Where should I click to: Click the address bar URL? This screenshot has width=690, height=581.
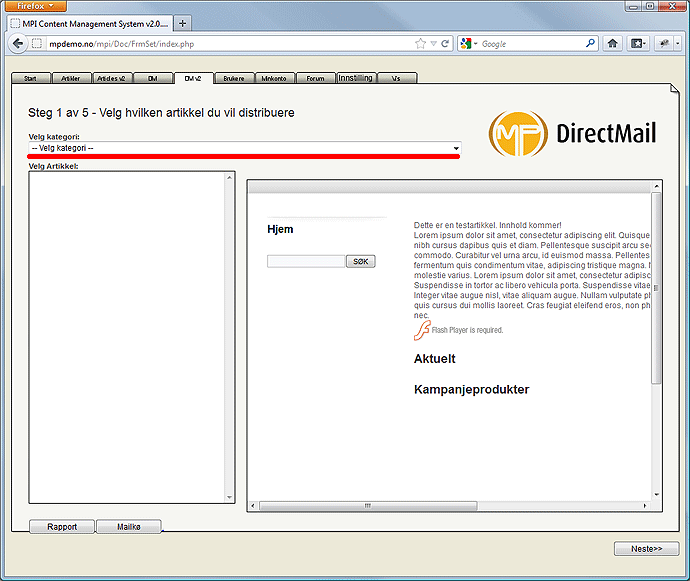pos(122,44)
